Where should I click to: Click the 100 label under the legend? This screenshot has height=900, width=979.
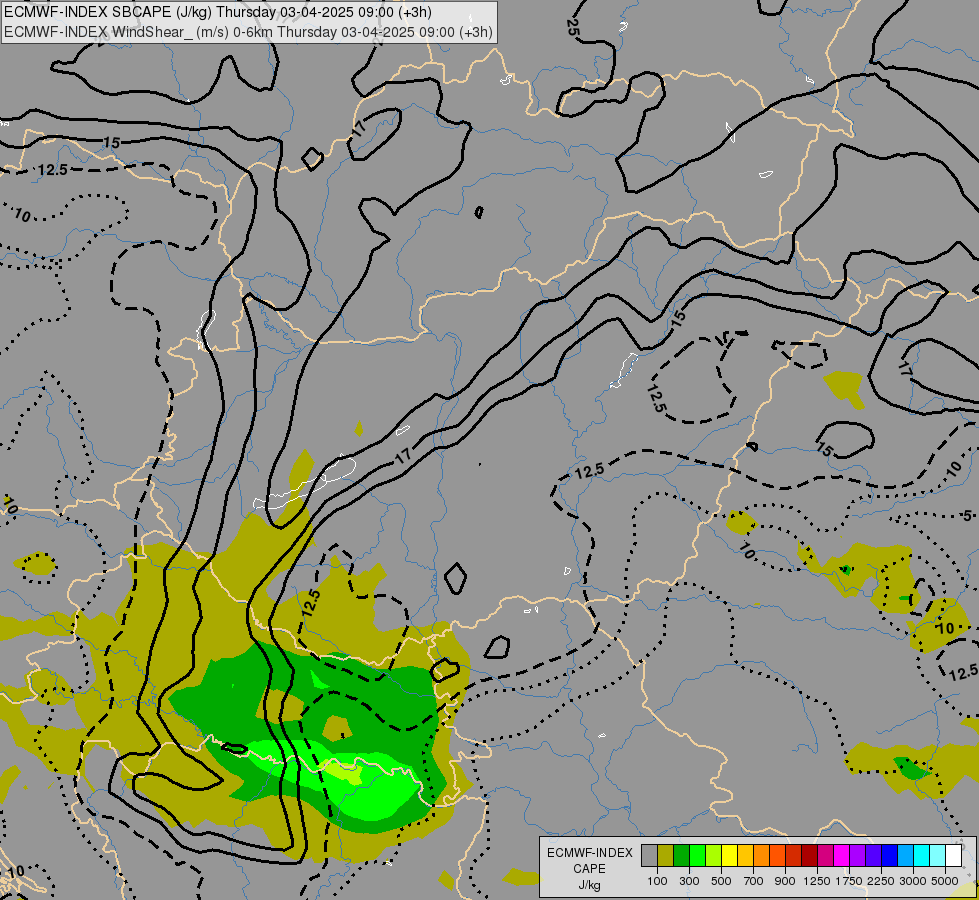point(657,881)
